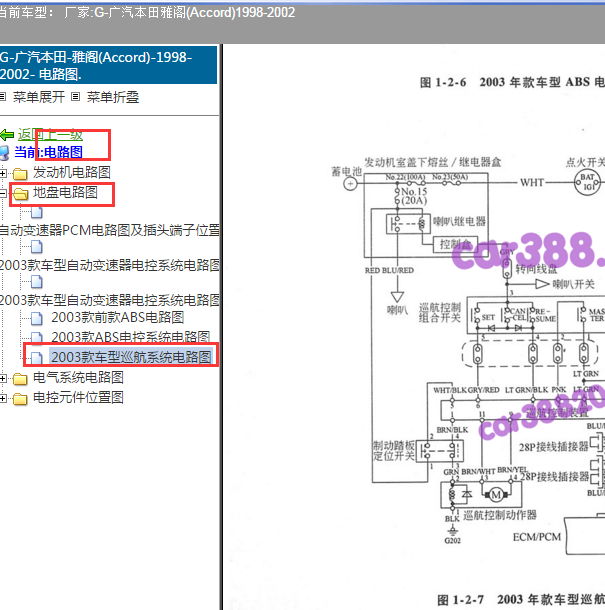
Task: Click the 喇叭继电器 label in diagram
Action: click(x=459, y=222)
